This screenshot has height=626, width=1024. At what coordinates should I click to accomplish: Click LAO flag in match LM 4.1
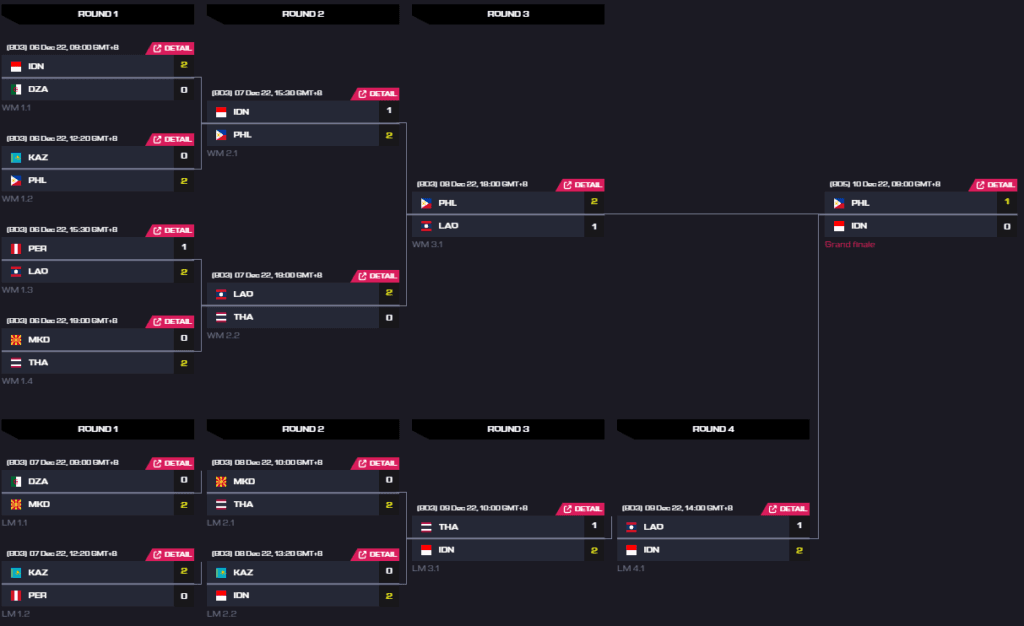(x=632, y=527)
